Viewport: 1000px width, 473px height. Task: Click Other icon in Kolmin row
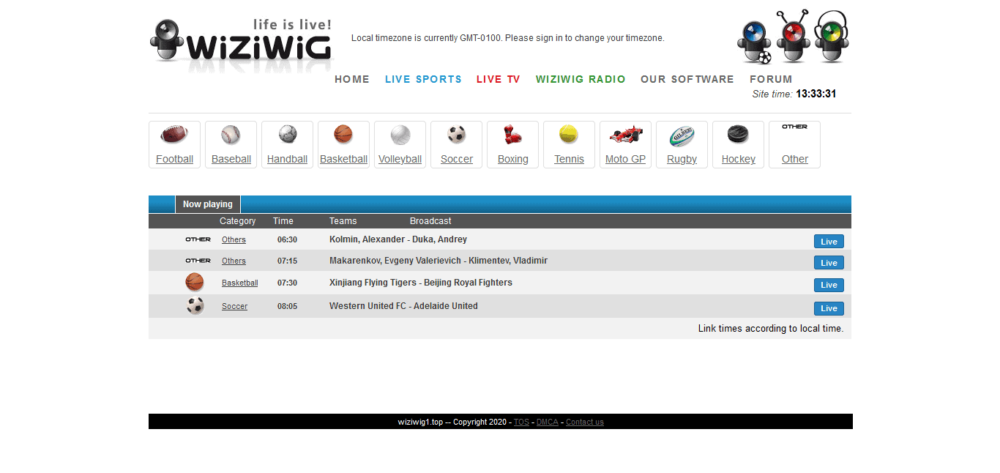click(198, 240)
